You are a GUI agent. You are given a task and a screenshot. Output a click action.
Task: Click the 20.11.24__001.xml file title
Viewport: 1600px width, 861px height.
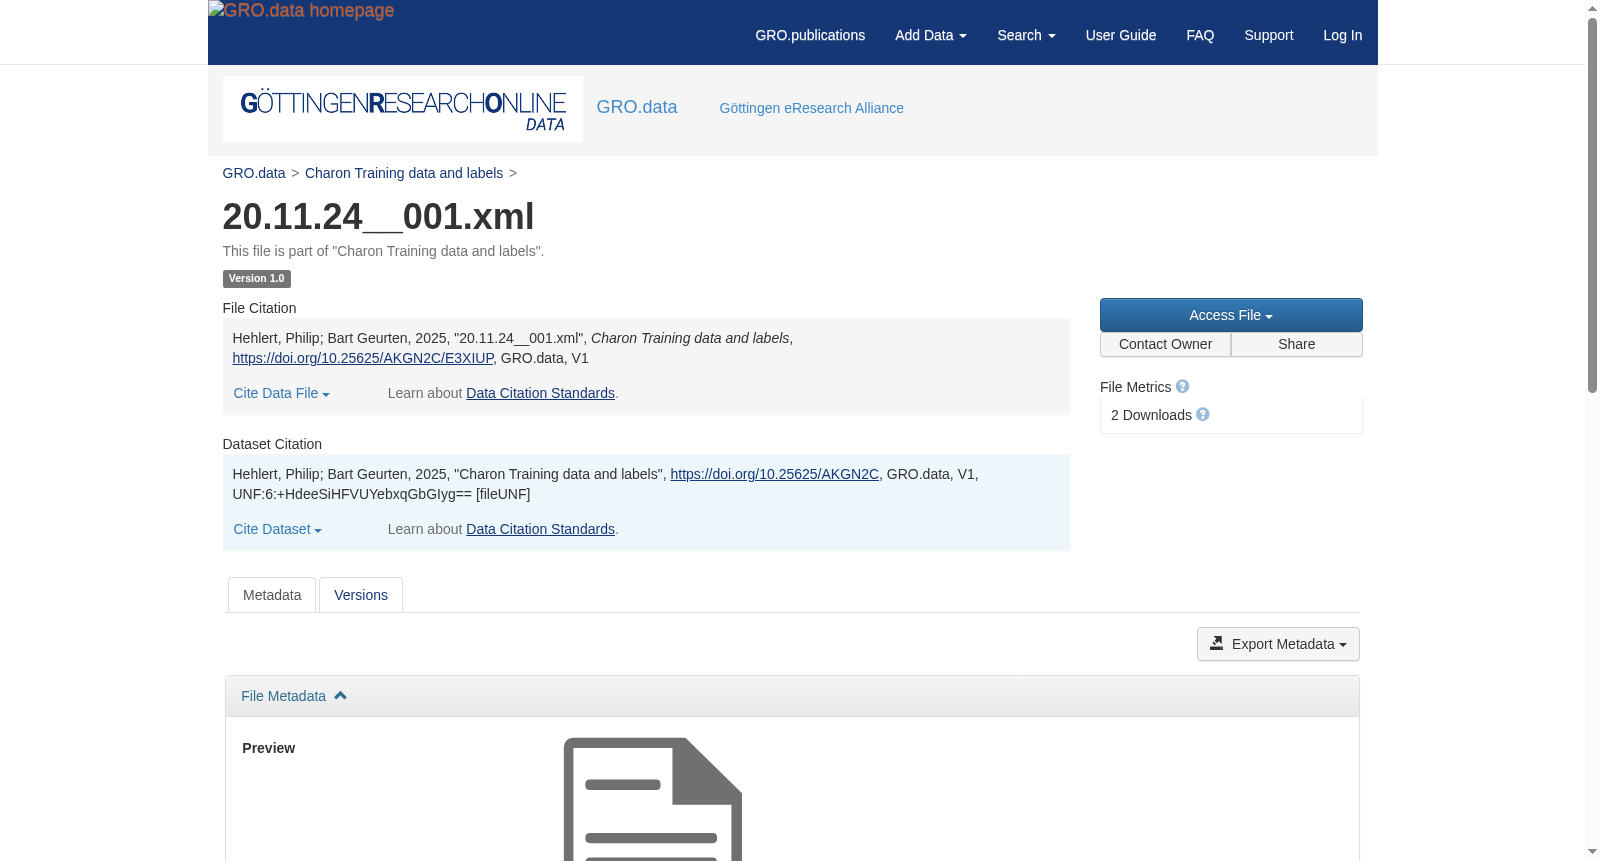(x=378, y=217)
